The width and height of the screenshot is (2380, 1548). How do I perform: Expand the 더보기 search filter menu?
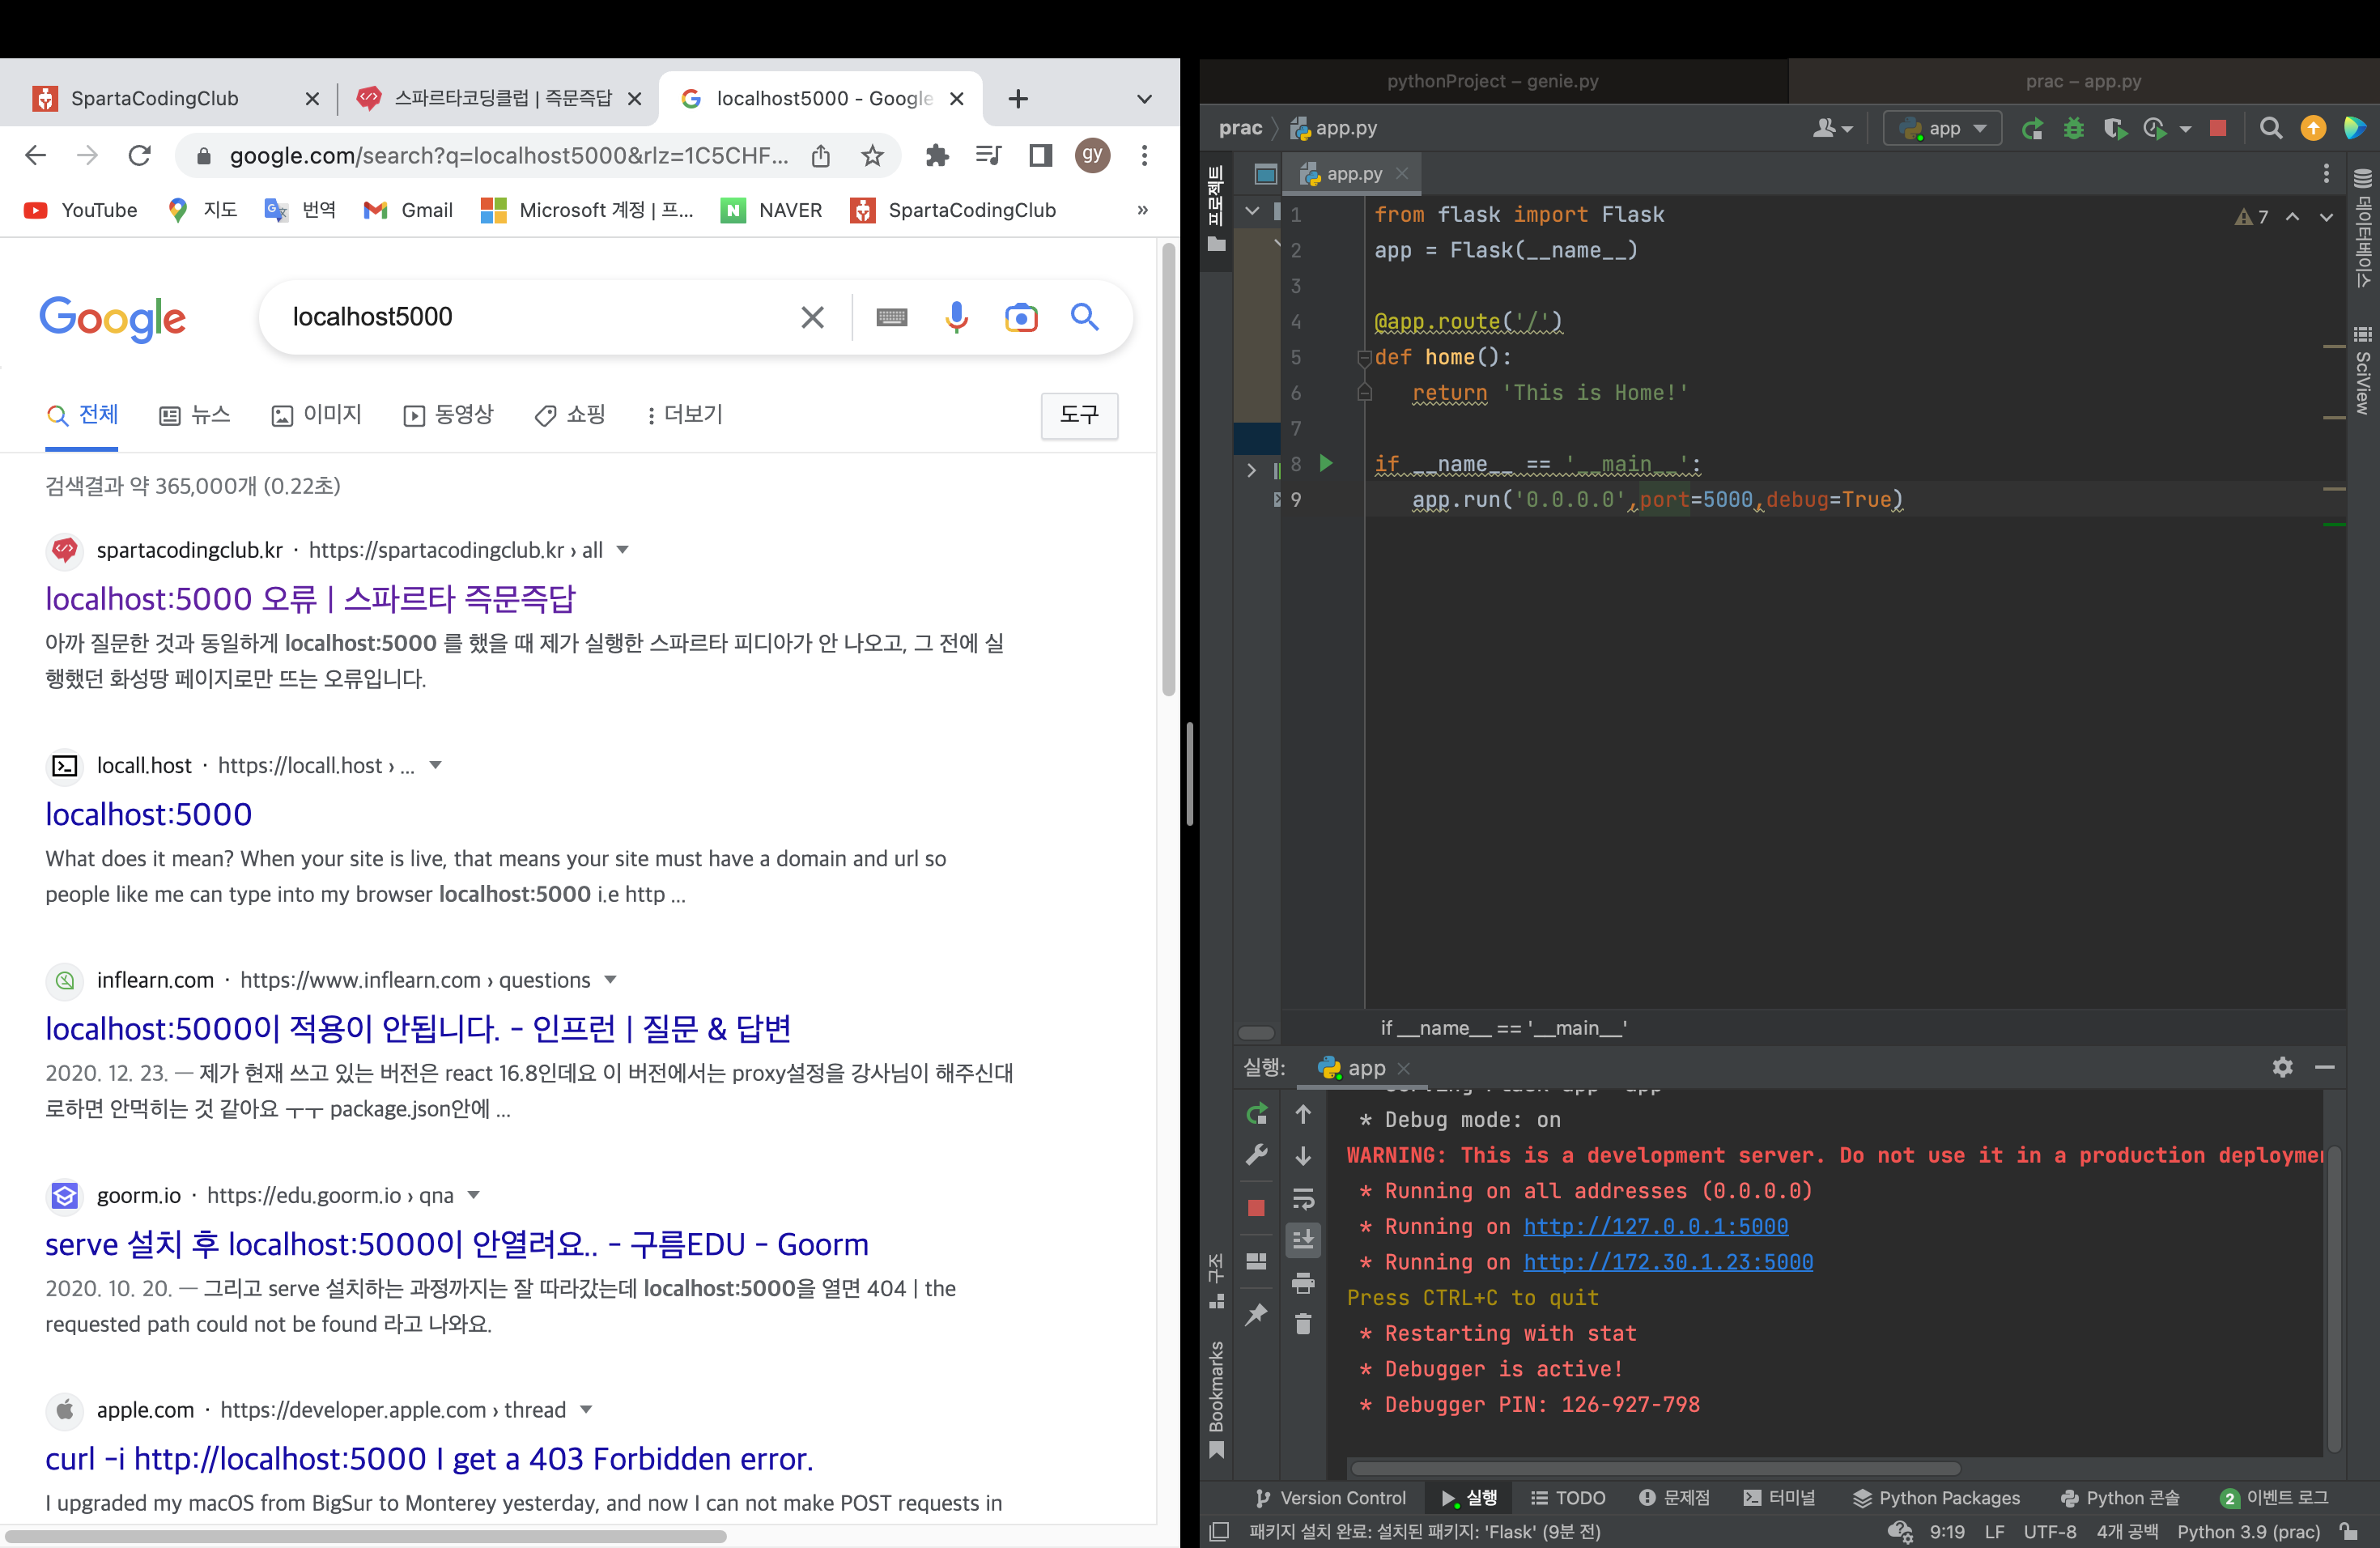(684, 414)
